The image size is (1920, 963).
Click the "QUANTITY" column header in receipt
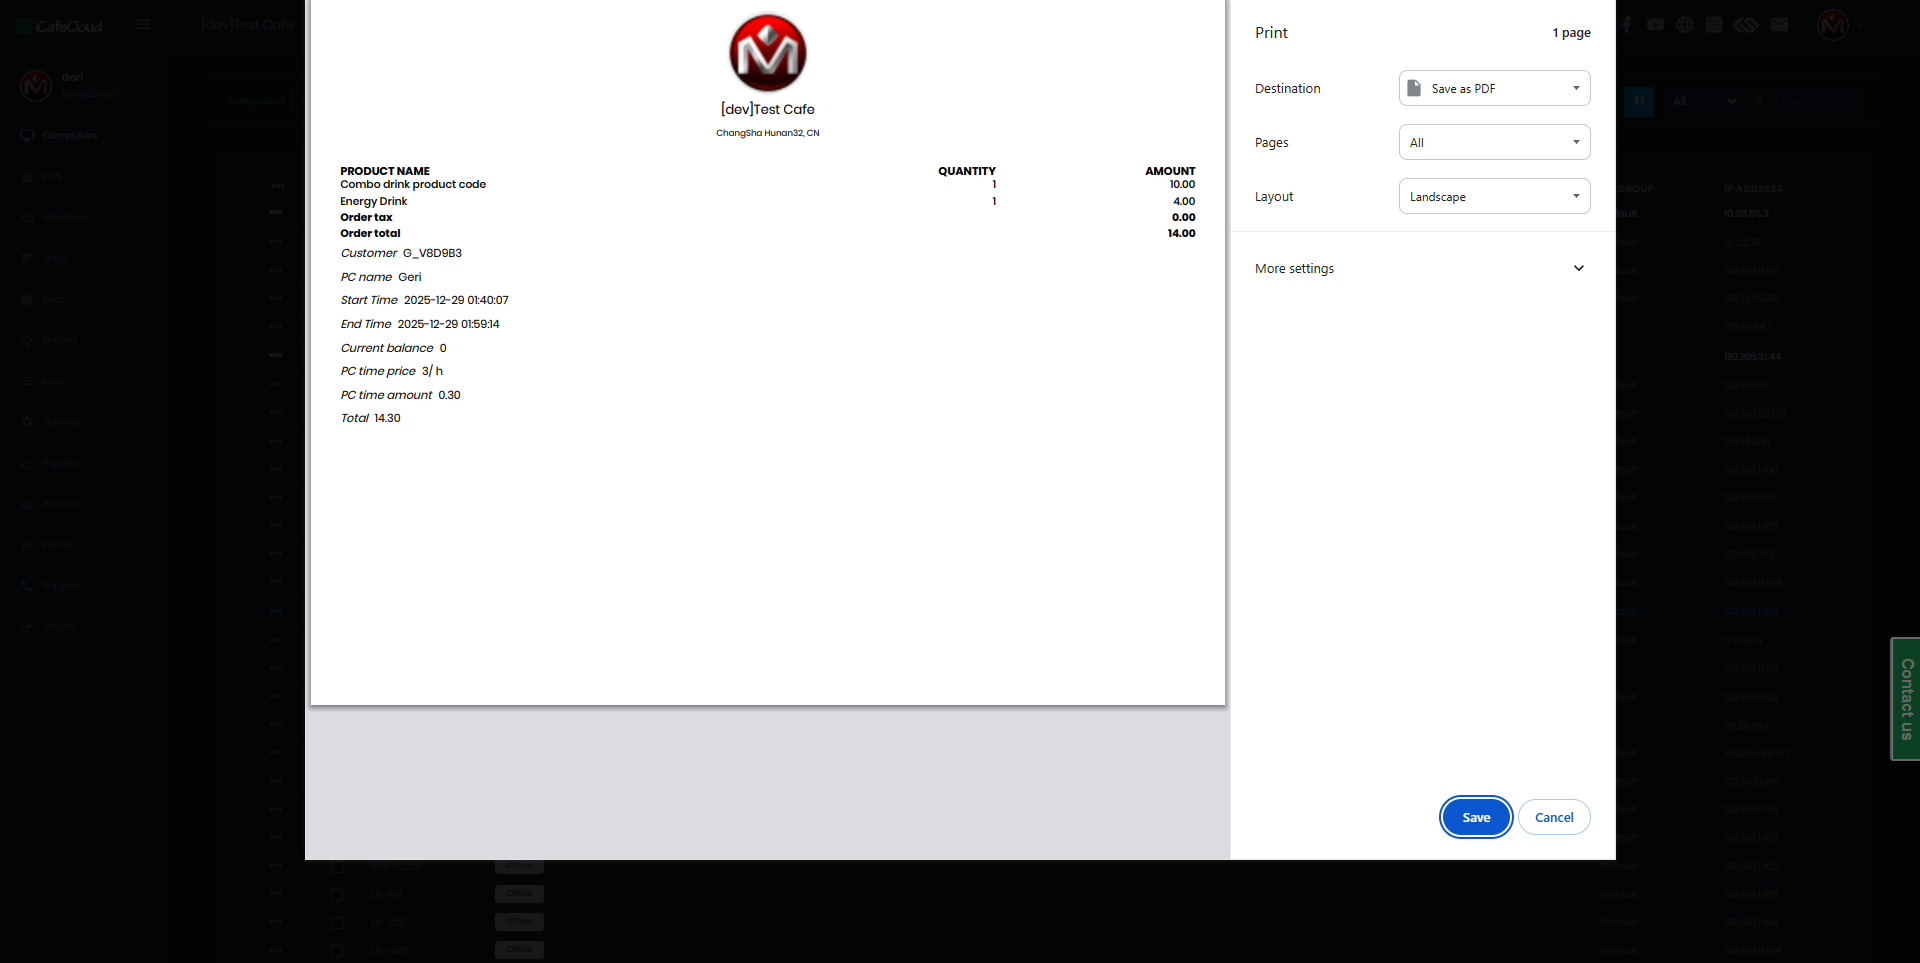(x=967, y=171)
